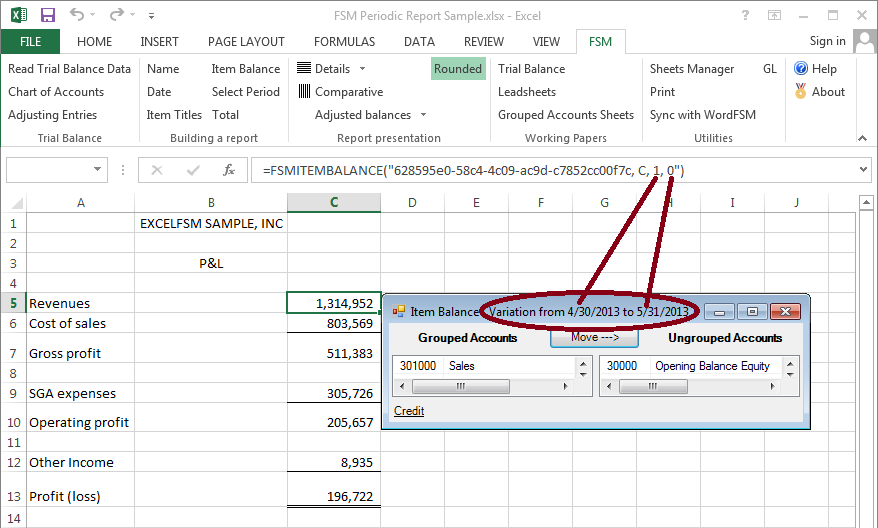This screenshot has height=528, width=878.
Task: Toggle the Rounded button
Action: click(x=458, y=69)
